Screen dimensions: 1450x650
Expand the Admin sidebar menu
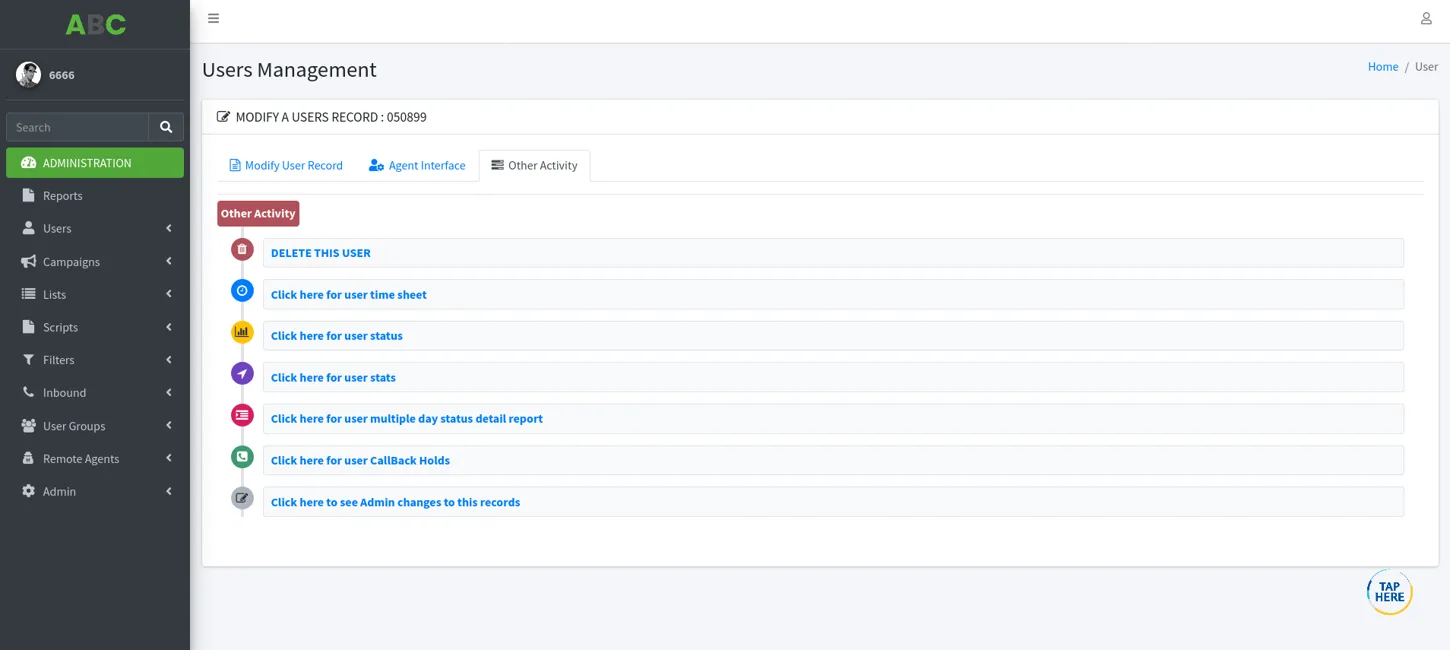[95, 492]
